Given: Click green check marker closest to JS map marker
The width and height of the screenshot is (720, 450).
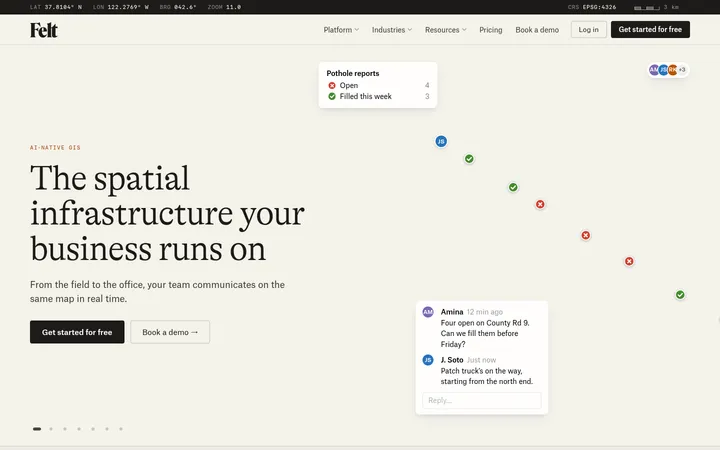Looking at the screenshot, I should coord(469,159).
